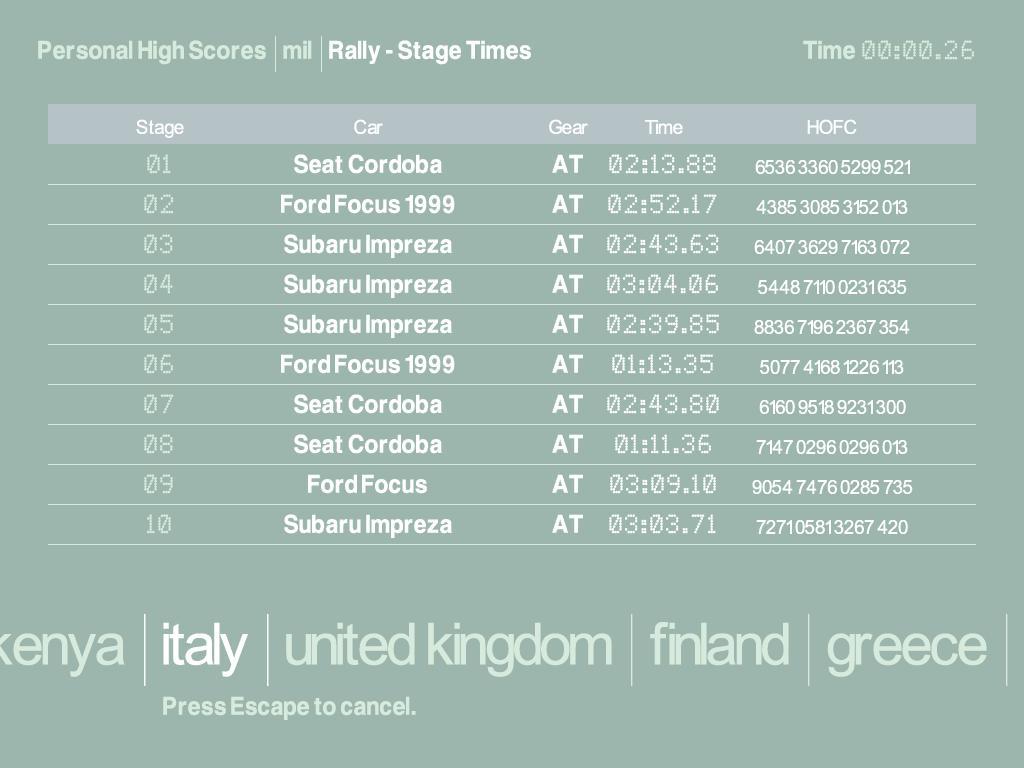Screen dimensions: 1024x768
Task: Click the HOFC code for stage 10
Action: (831, 527)
